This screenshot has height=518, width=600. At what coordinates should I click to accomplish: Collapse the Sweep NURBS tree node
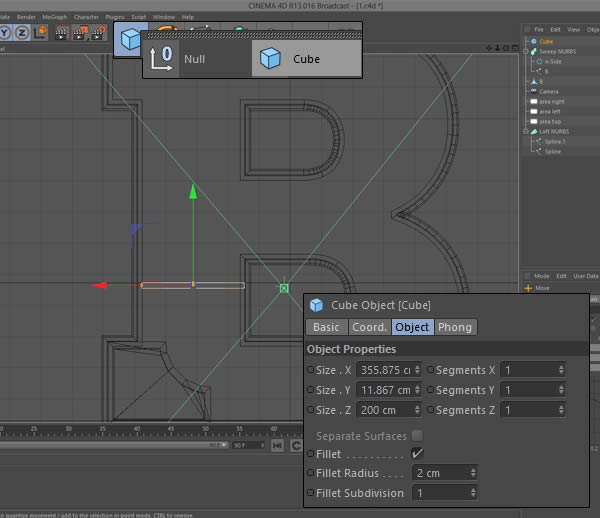point(526,51)
